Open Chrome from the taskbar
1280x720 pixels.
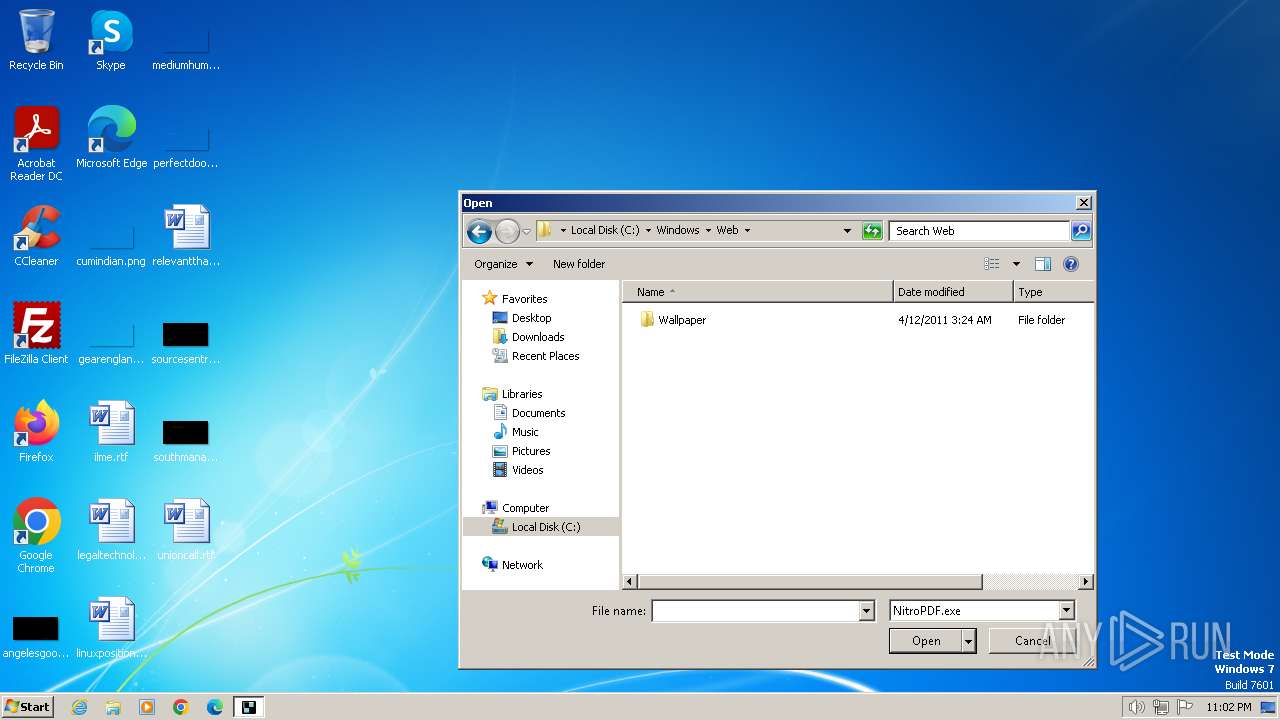tap(181, 707)
